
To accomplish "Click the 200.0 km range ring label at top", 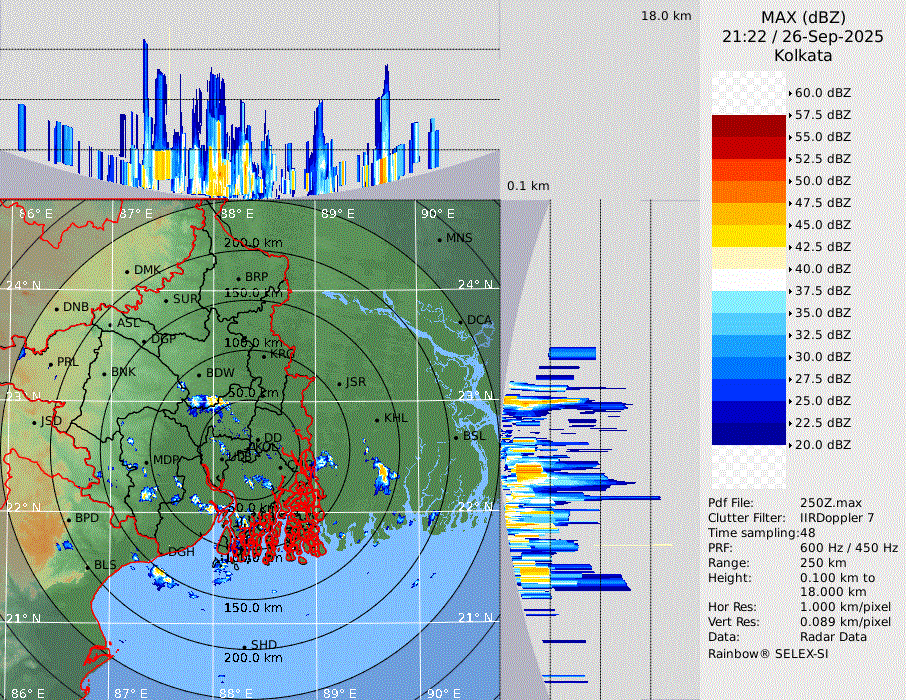I will click(x=253, y=243).
